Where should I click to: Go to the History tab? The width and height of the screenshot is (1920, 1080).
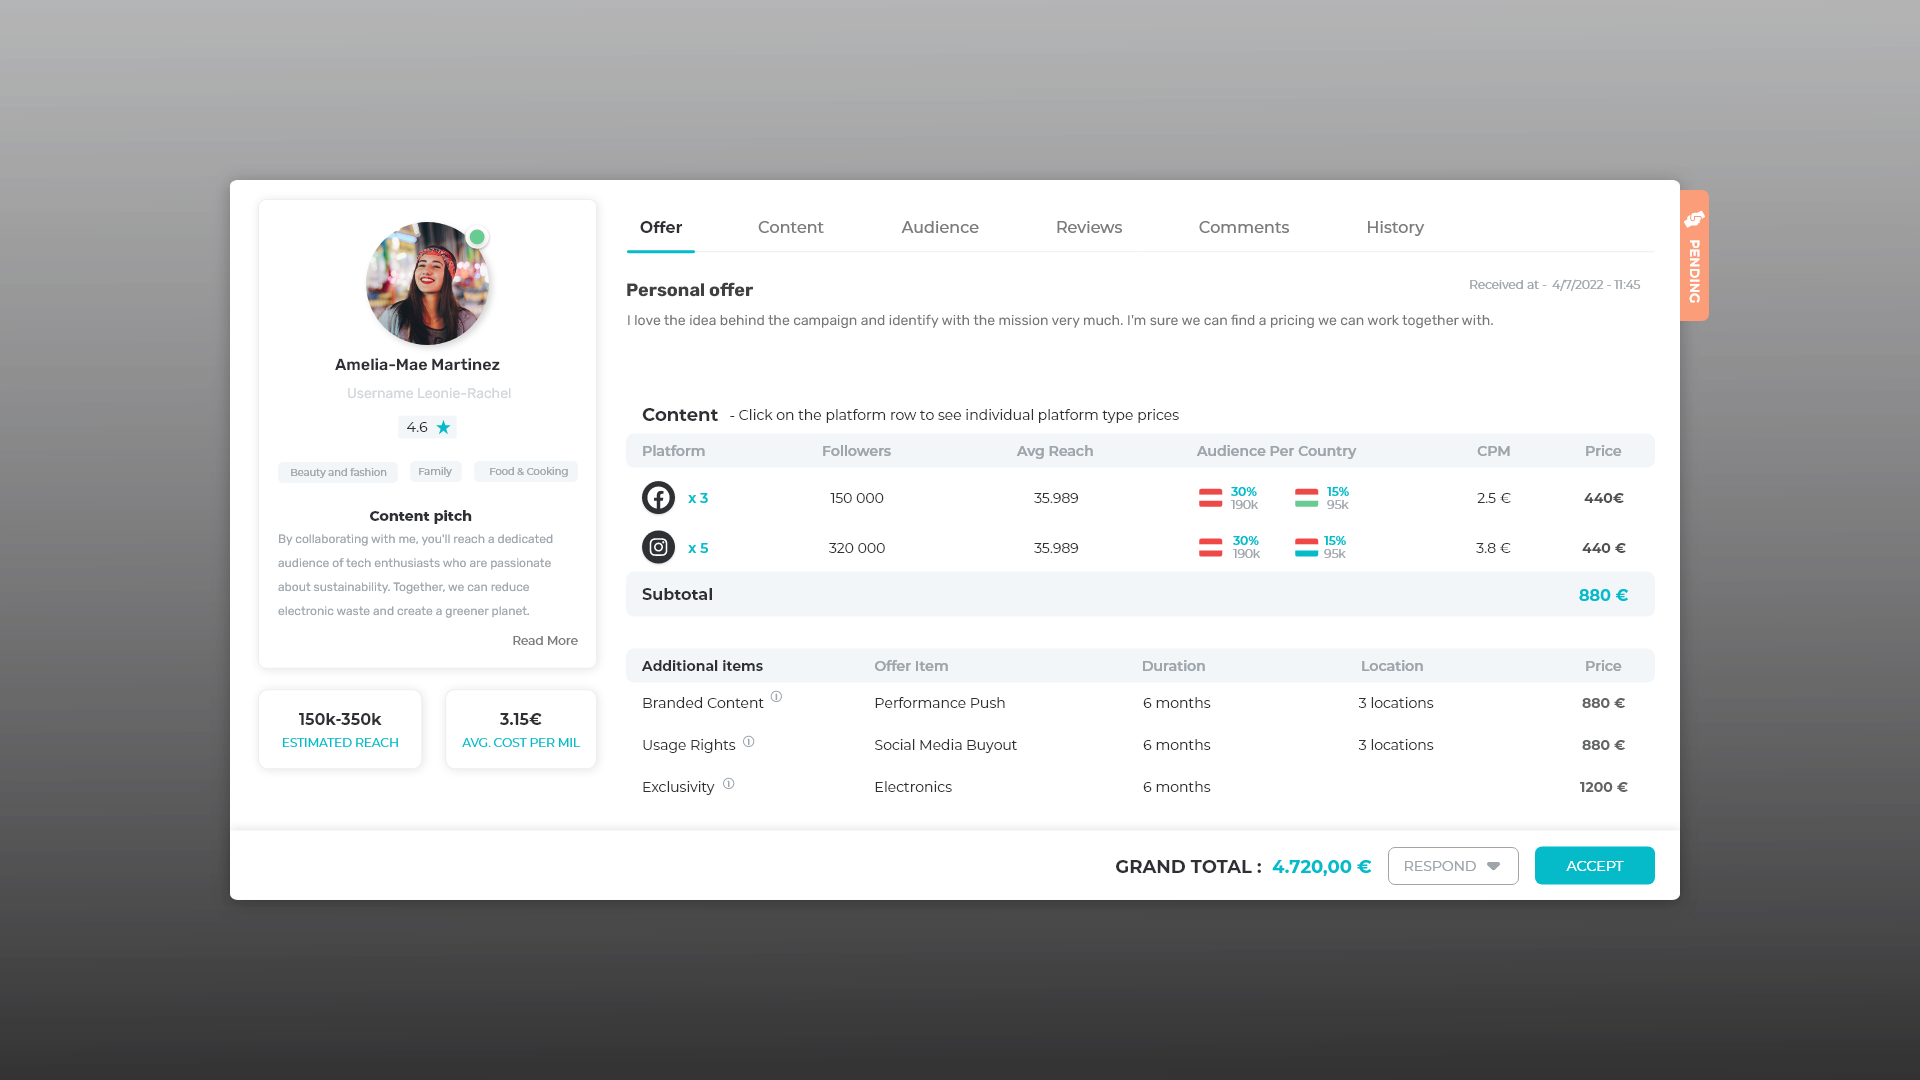(x=1394, y=227)
